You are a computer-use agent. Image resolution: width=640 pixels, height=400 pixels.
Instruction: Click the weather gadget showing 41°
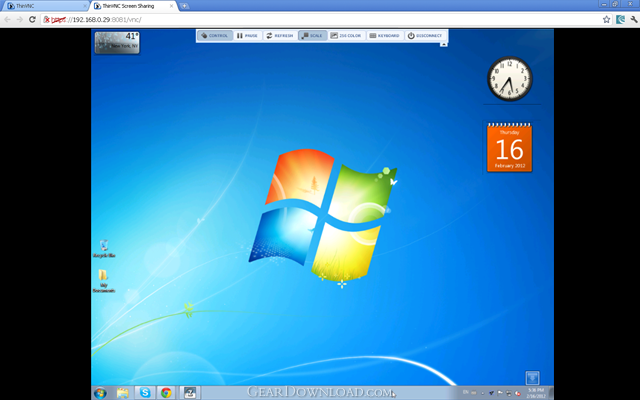[x=117, y=42]
